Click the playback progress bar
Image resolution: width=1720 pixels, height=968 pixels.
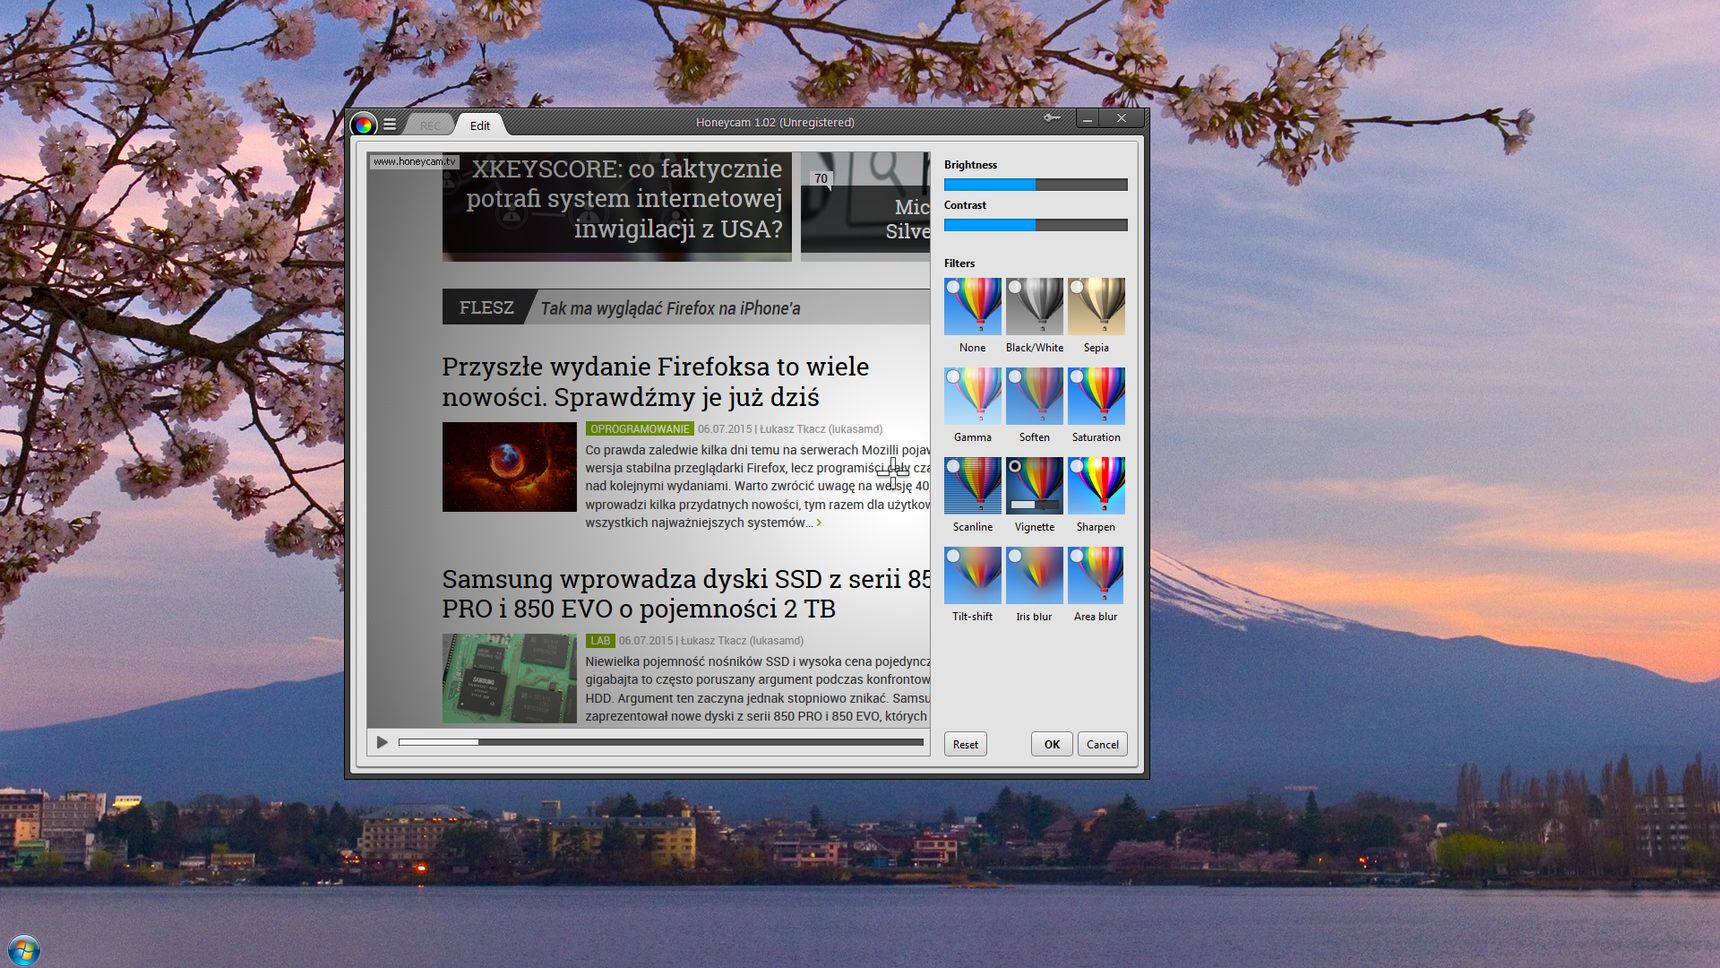[661, 742]
